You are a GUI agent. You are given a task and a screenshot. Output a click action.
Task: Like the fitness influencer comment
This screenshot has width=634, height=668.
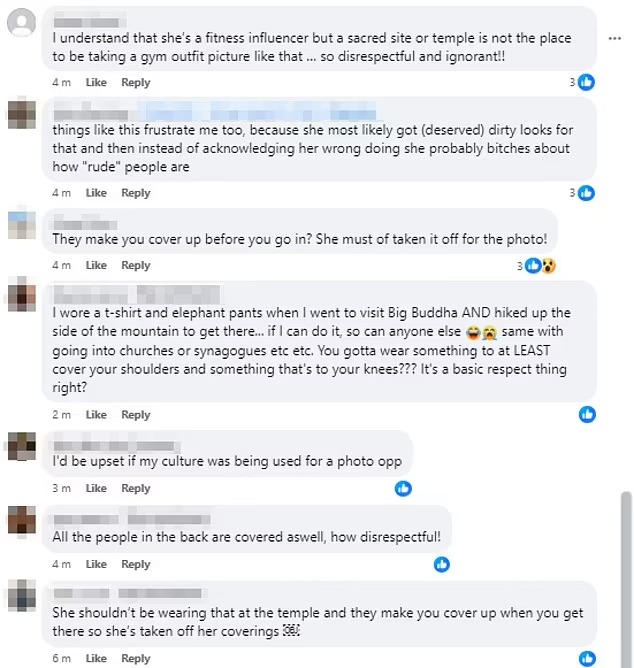point(96,82)
